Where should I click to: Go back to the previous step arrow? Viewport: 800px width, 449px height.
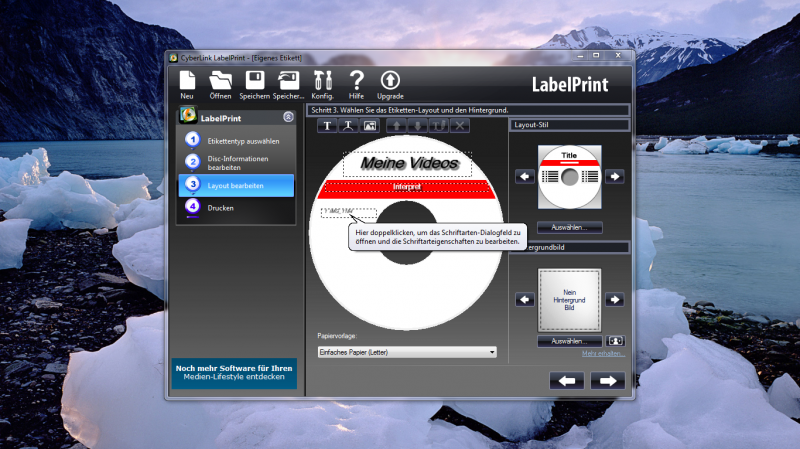tap(567, 381)
